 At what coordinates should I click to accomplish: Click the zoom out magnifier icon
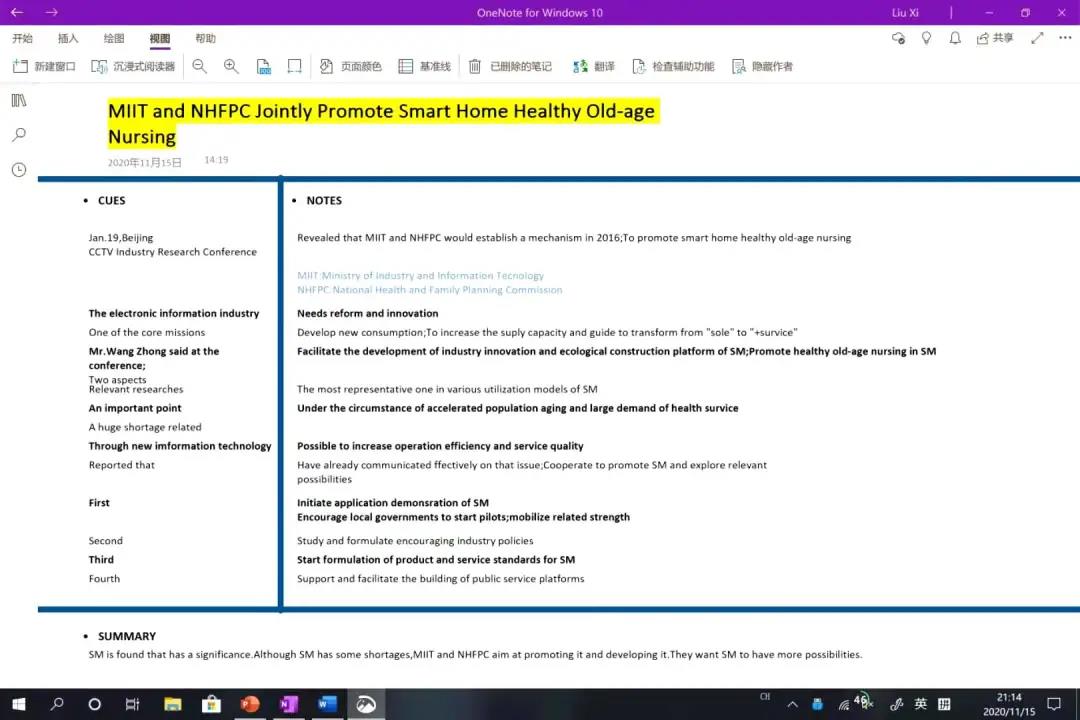coord(199,66)
